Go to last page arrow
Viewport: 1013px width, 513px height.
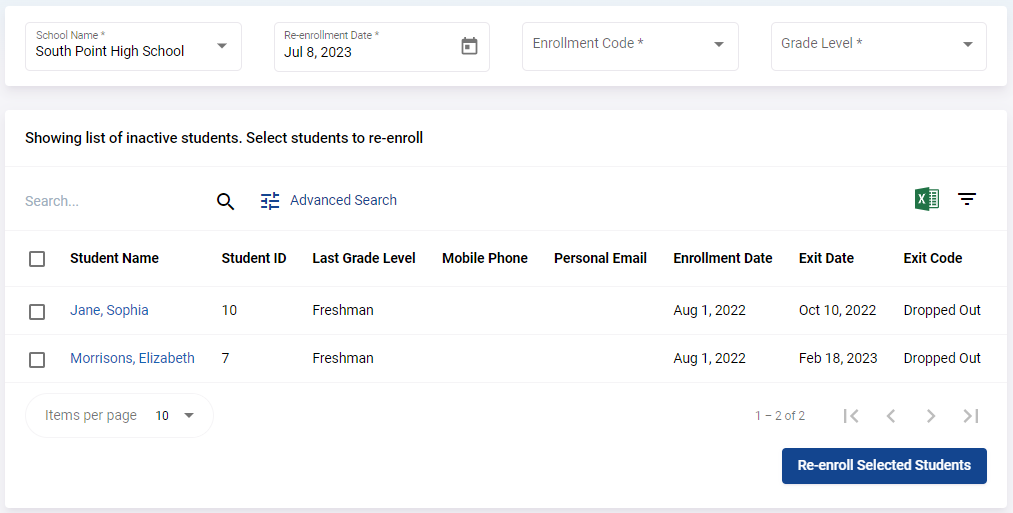pyautogui.click(x=971, y=415)
